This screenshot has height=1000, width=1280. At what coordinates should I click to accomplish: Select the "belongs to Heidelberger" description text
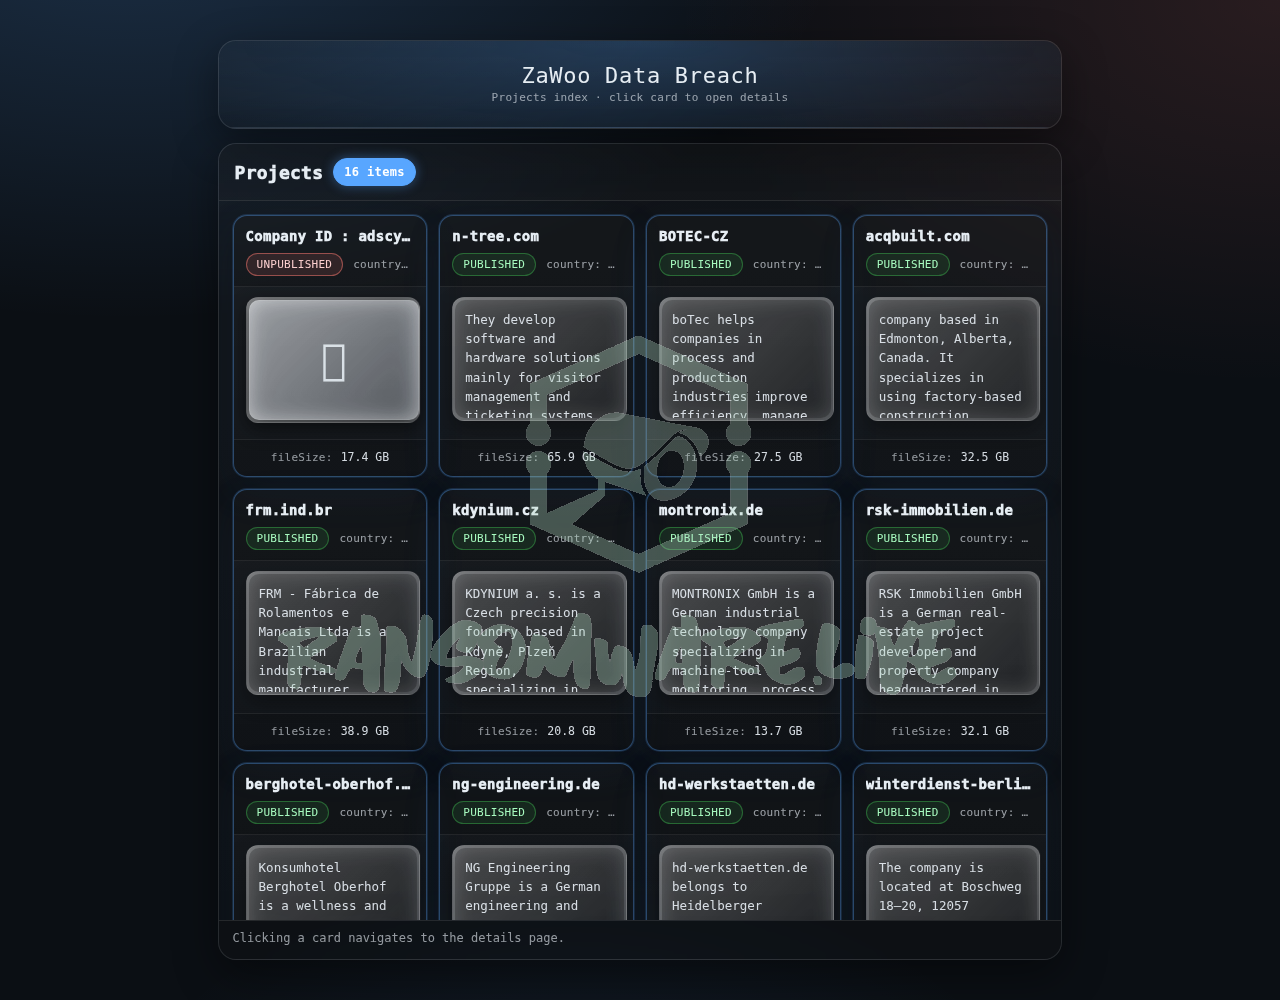[746, 883]
